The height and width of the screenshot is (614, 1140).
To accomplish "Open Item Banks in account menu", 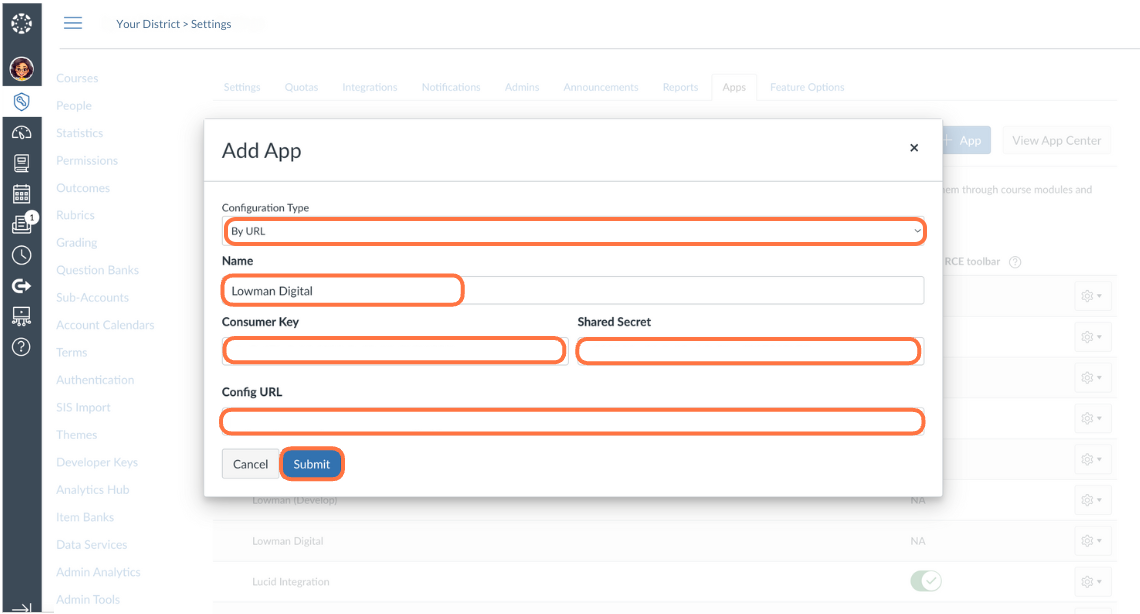I will point(85,517).
